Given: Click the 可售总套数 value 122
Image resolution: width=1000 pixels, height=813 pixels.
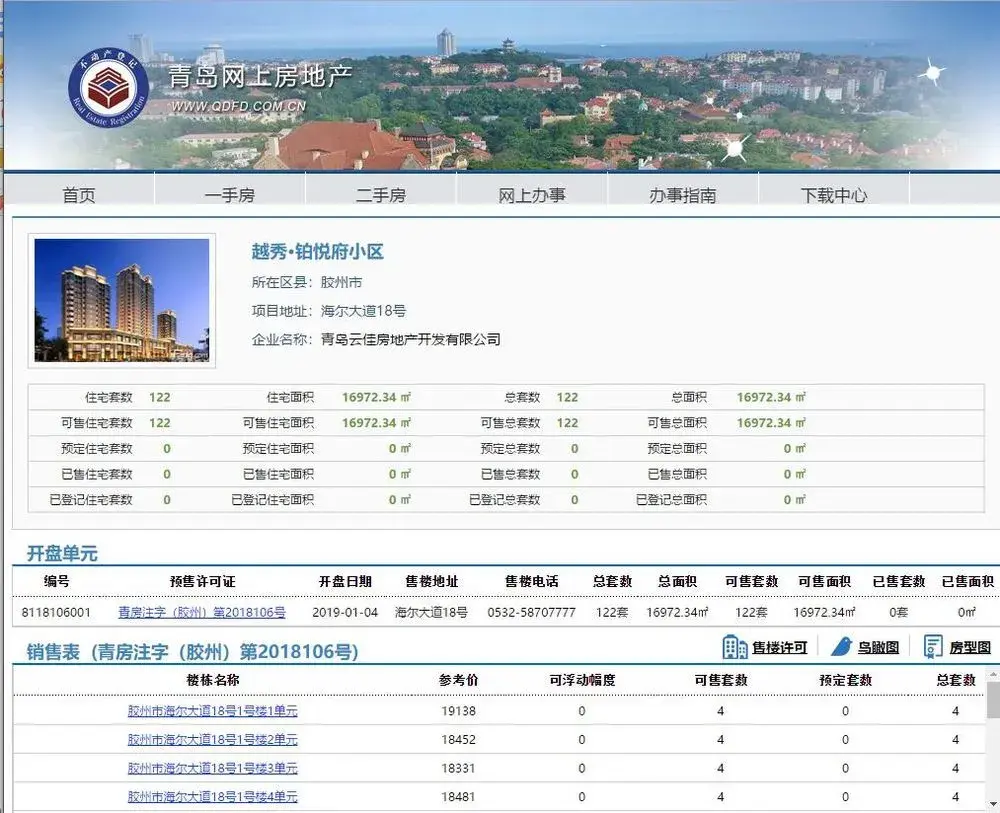Looking at the screenshot, I should (x=567, y=423).
